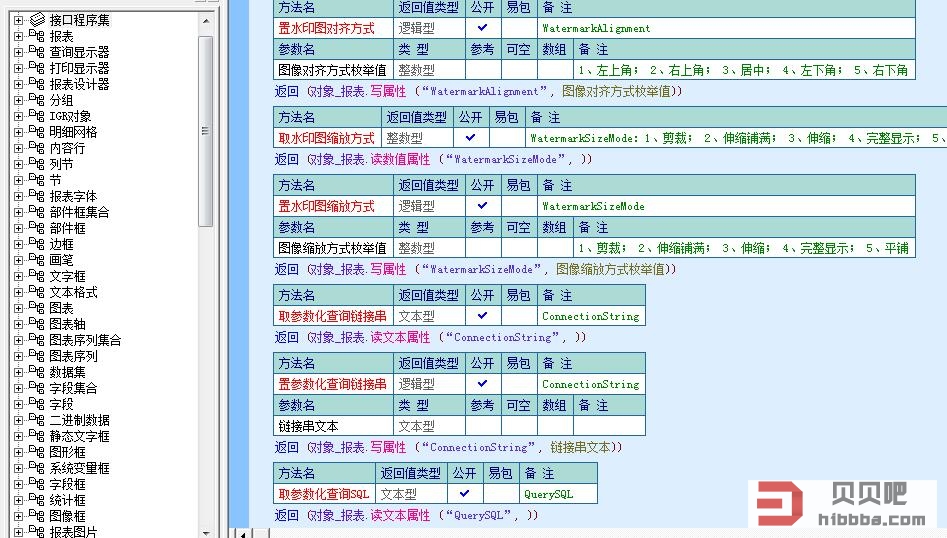The height and width of the screenshot is (538, 947).
Task: Toggle 参考 cell for 图像对齐方式枚举值 parameter
Action: (483, 70)
